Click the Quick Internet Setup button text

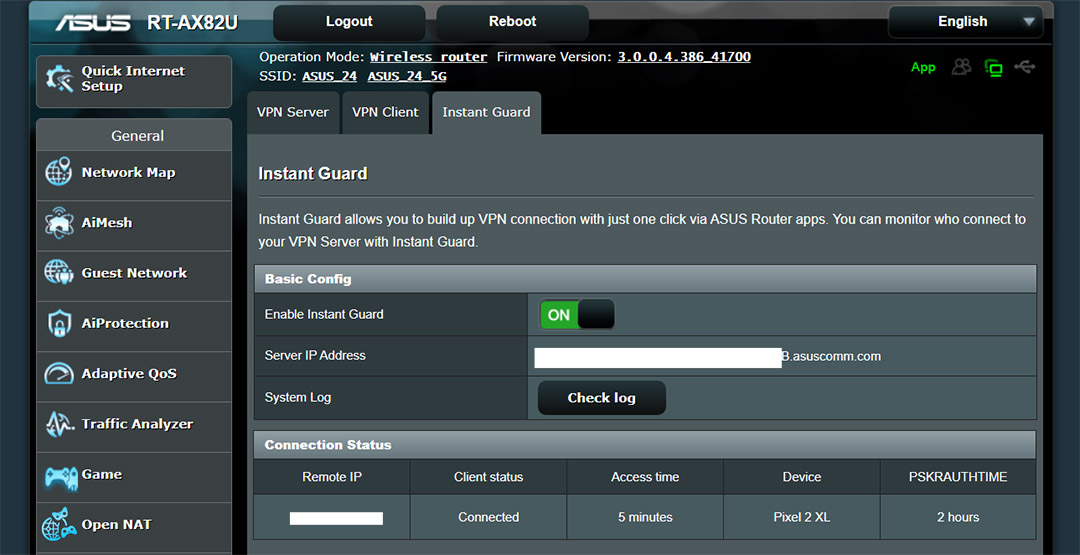(133, 78)
